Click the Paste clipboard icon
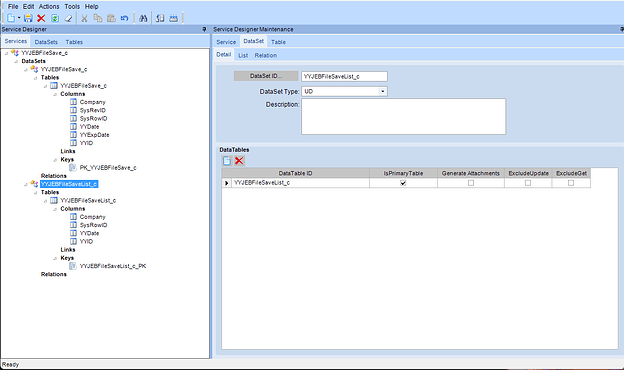The height and width of the screenshot is (370, 624). click(111, 18)
